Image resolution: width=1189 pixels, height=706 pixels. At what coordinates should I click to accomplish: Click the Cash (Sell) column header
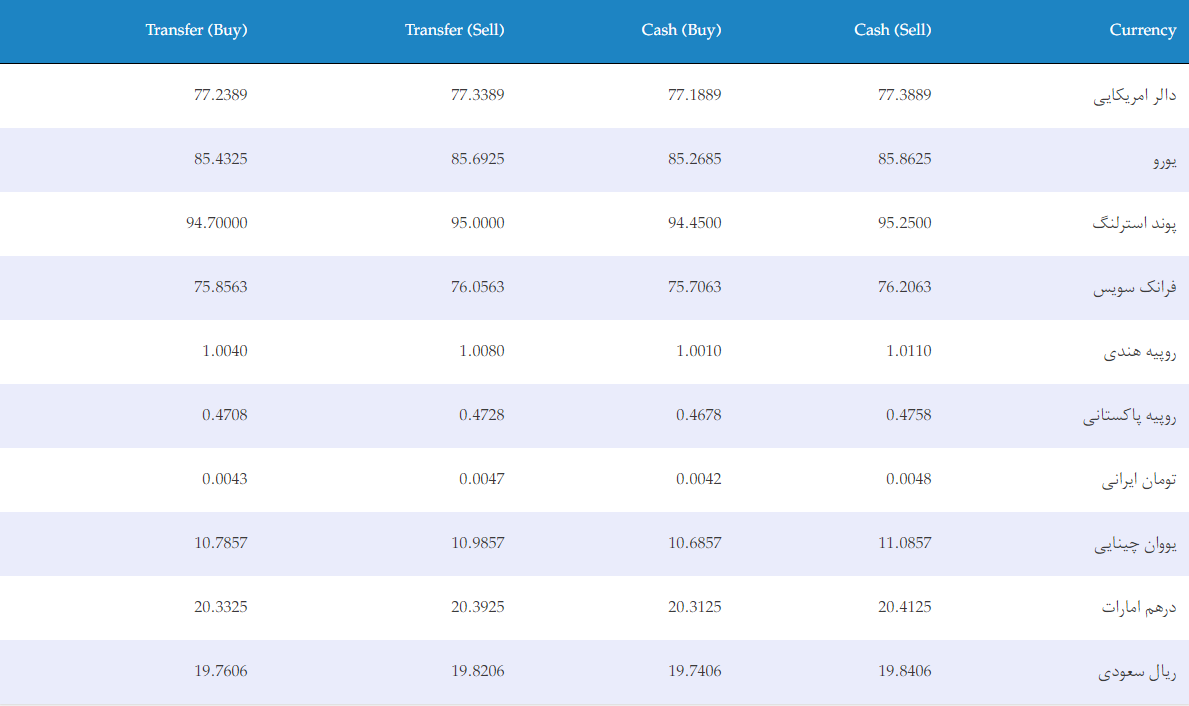pyautogui.click(x=893, y=30)
